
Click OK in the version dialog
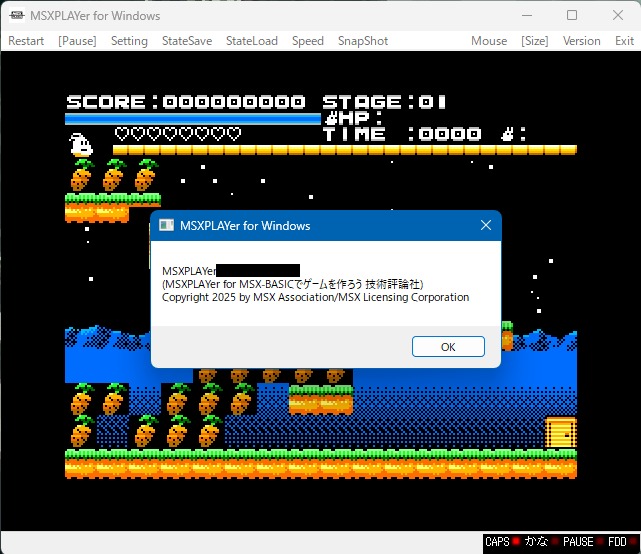pos(448,347)
